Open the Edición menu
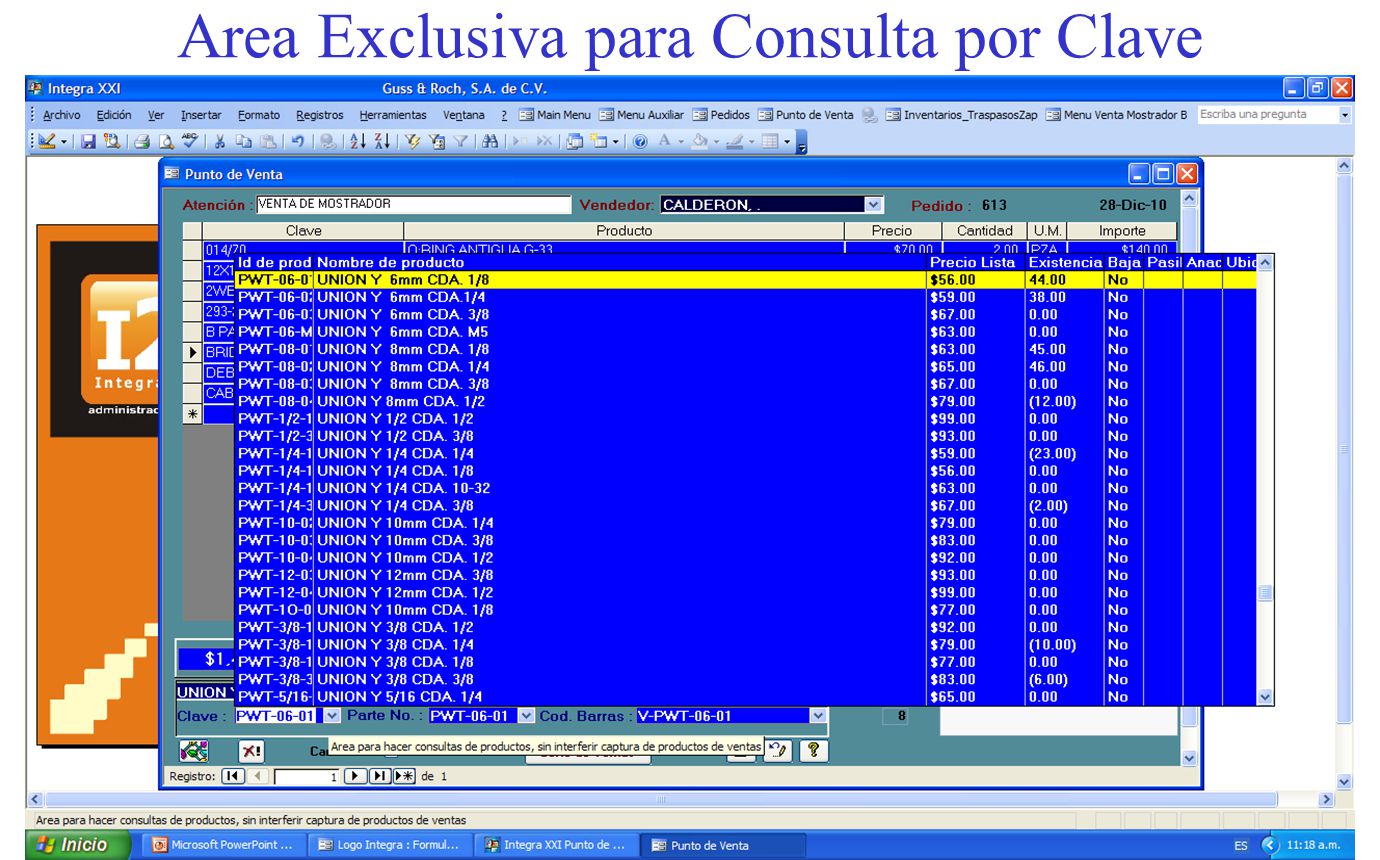1380x860 pixels. click(114, 115)
